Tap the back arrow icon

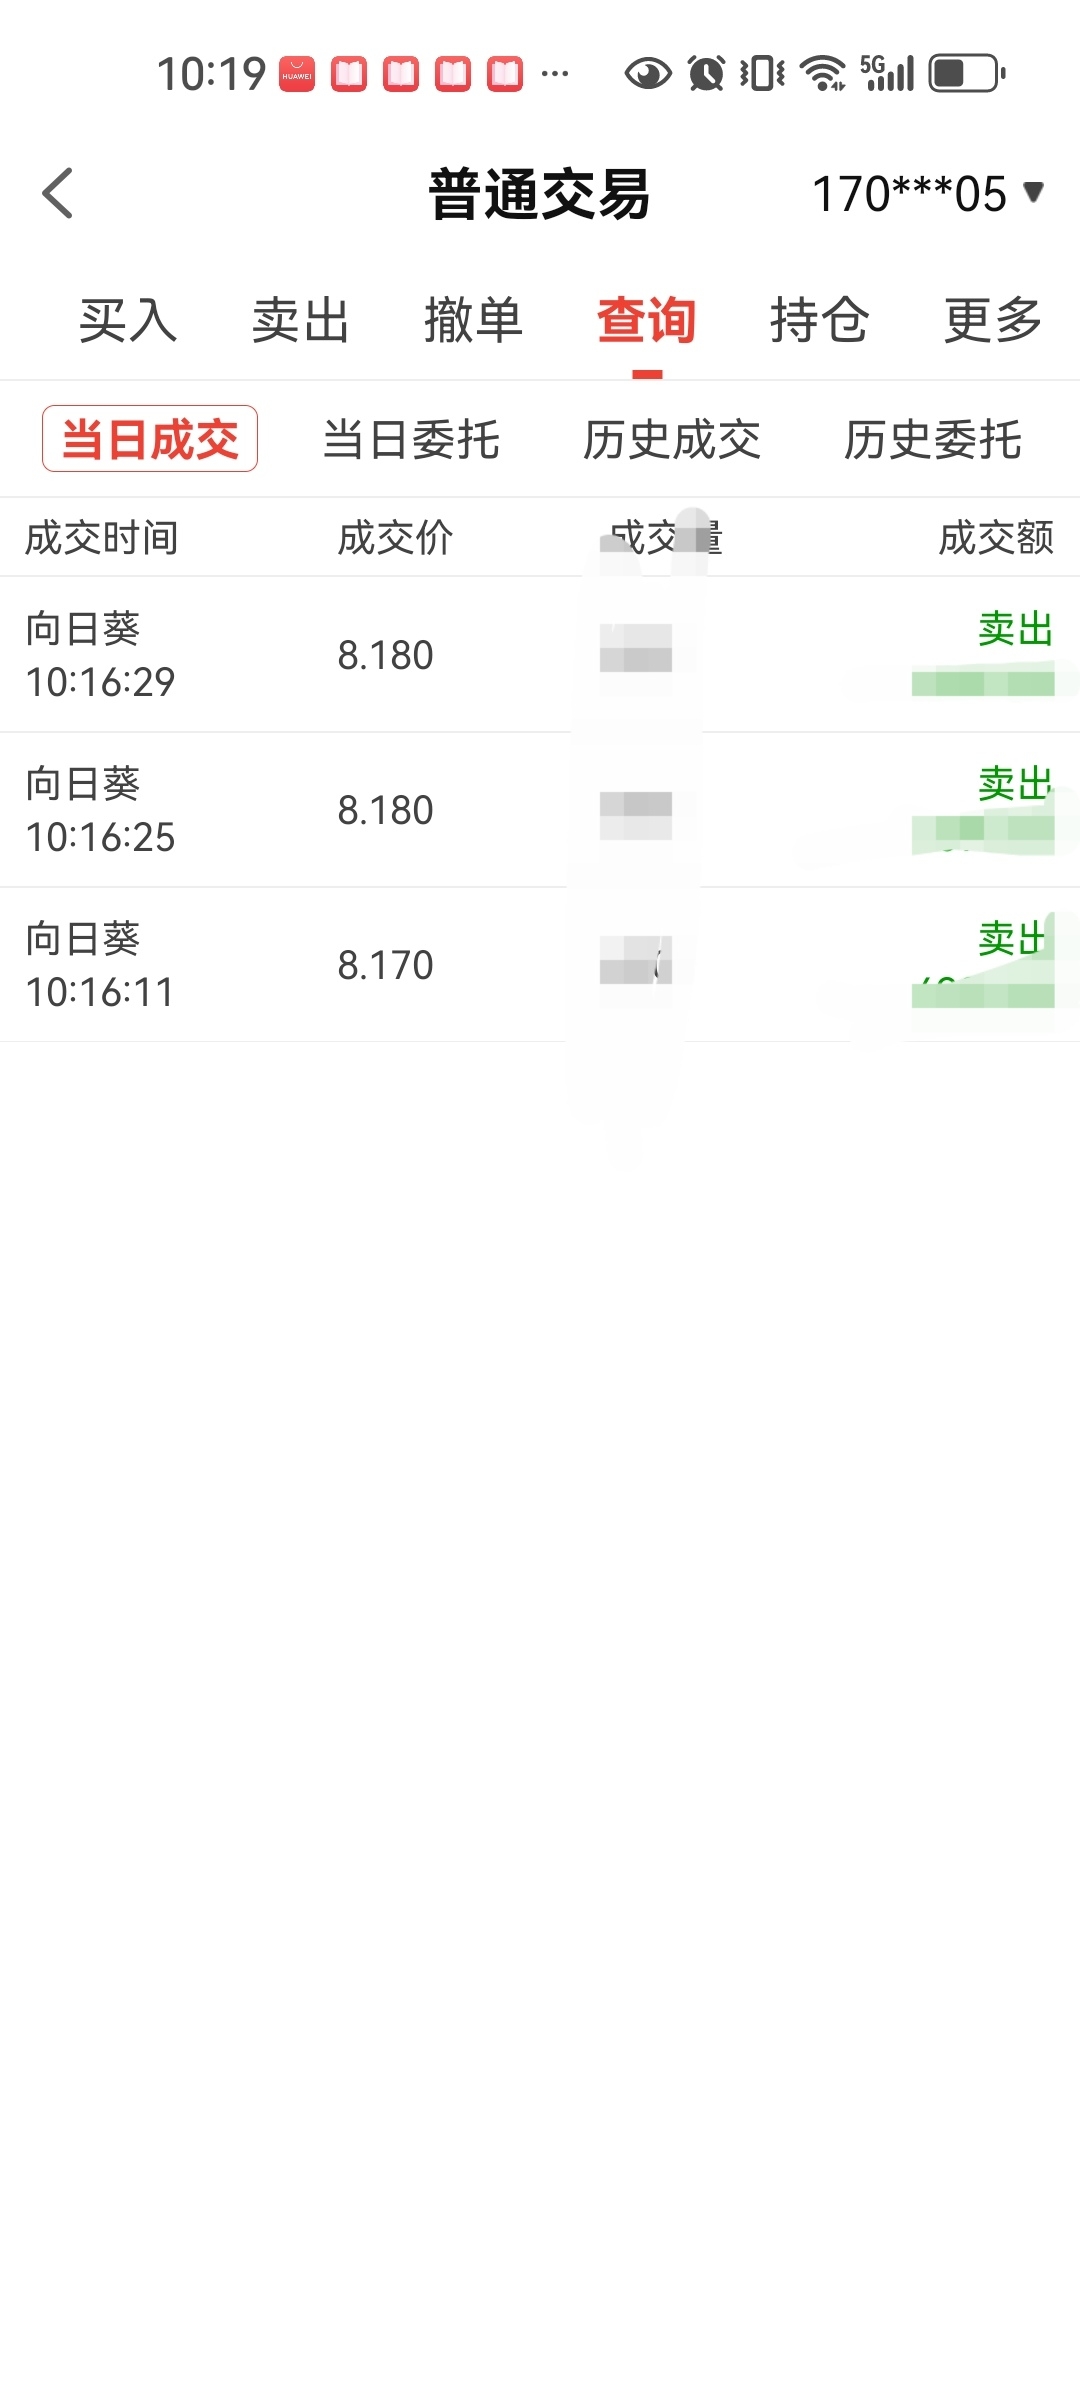[58, 193]
